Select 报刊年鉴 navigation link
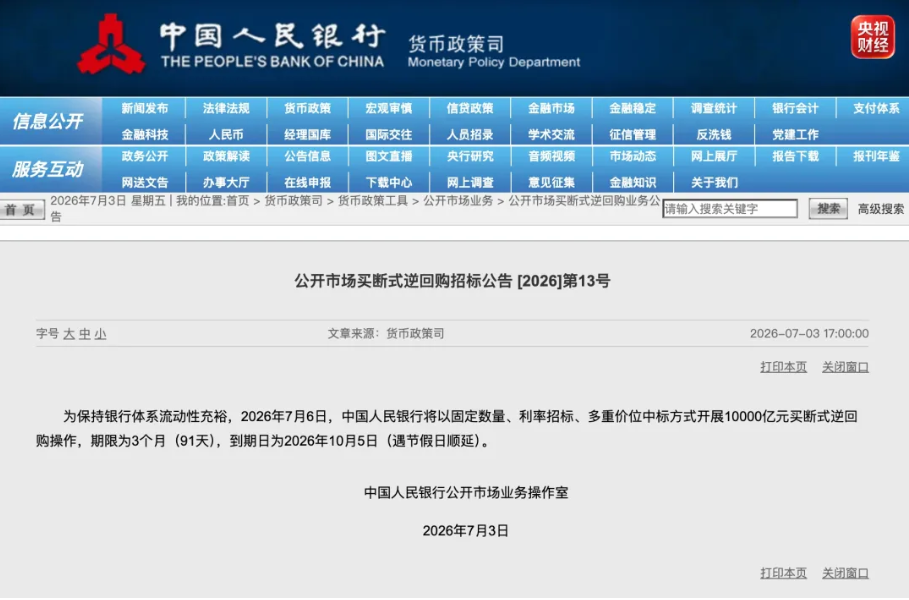The image size is (909, 600). point(876,156)
